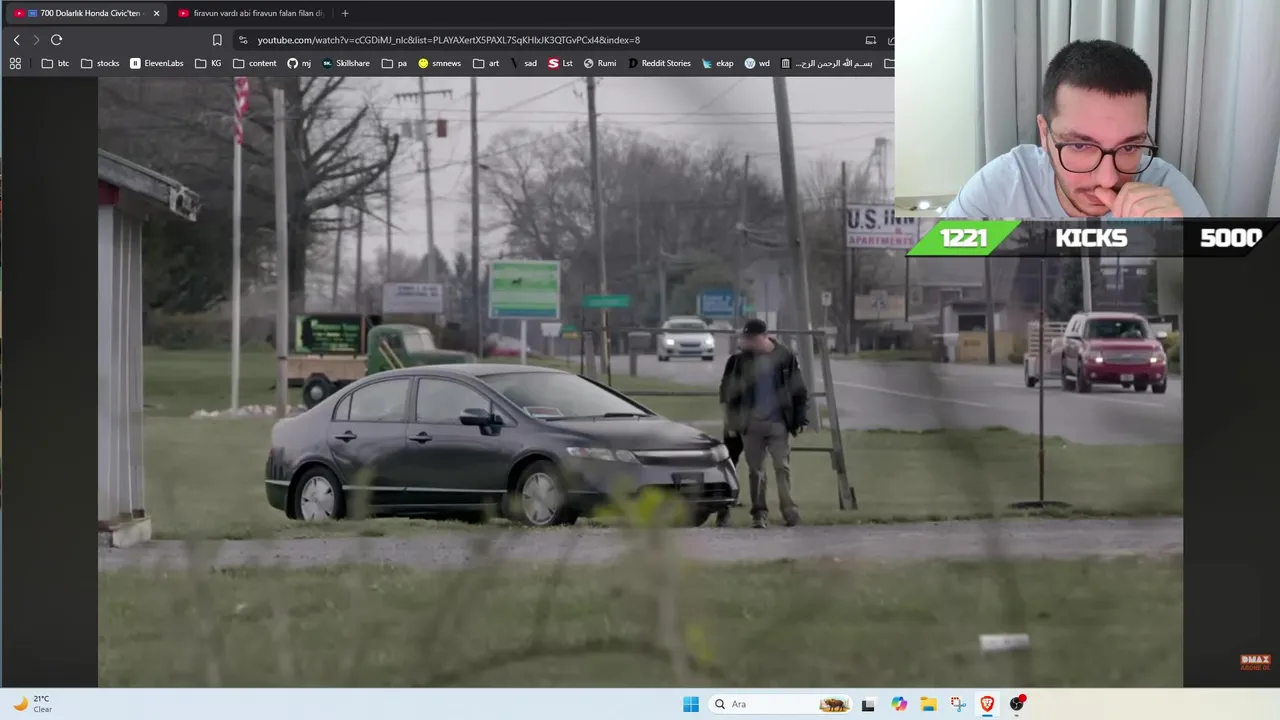1280x720 pixels.
Task: Open the Reddit Stories bookmark
Action: 659,63
